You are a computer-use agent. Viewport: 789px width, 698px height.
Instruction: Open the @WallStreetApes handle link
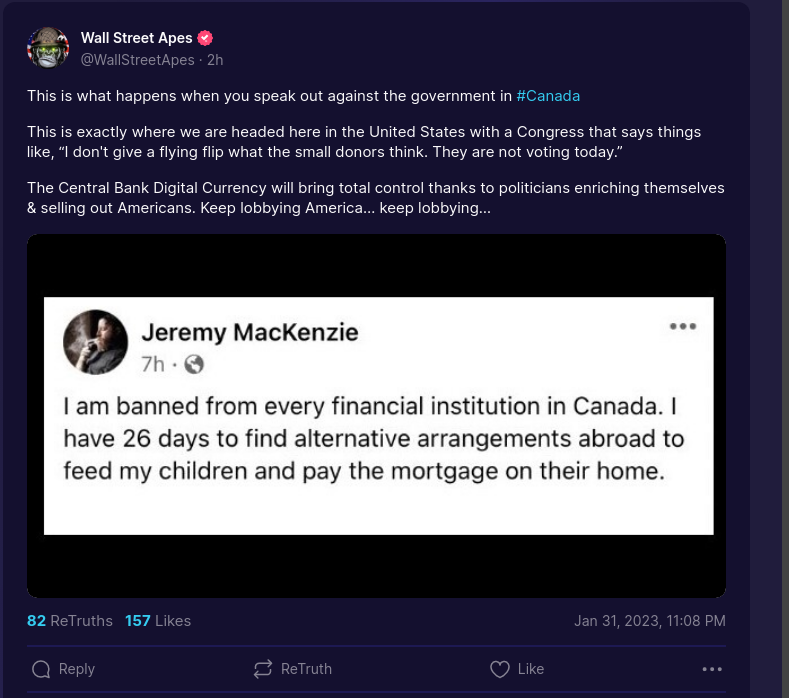point(138,60)
